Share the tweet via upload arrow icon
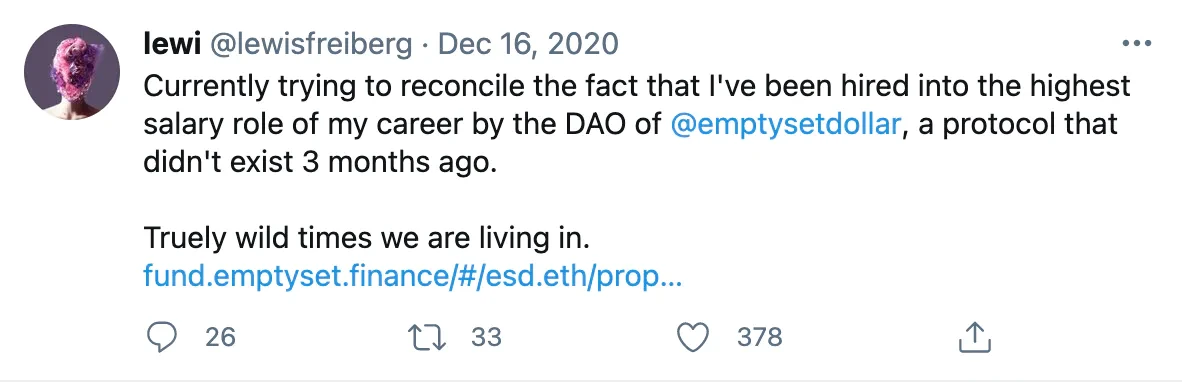 (x=973, y=337)
